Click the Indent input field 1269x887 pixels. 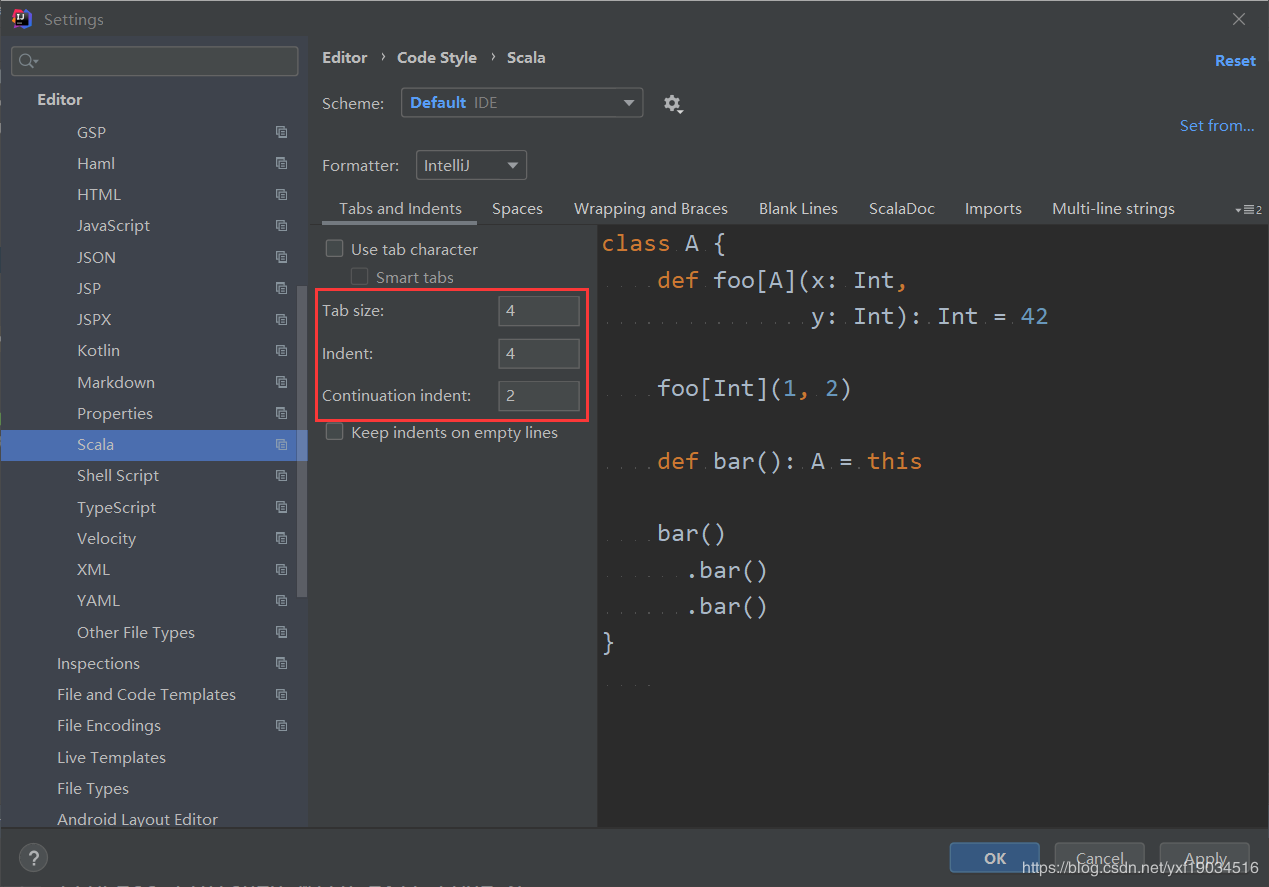click(x=539, y=353)
